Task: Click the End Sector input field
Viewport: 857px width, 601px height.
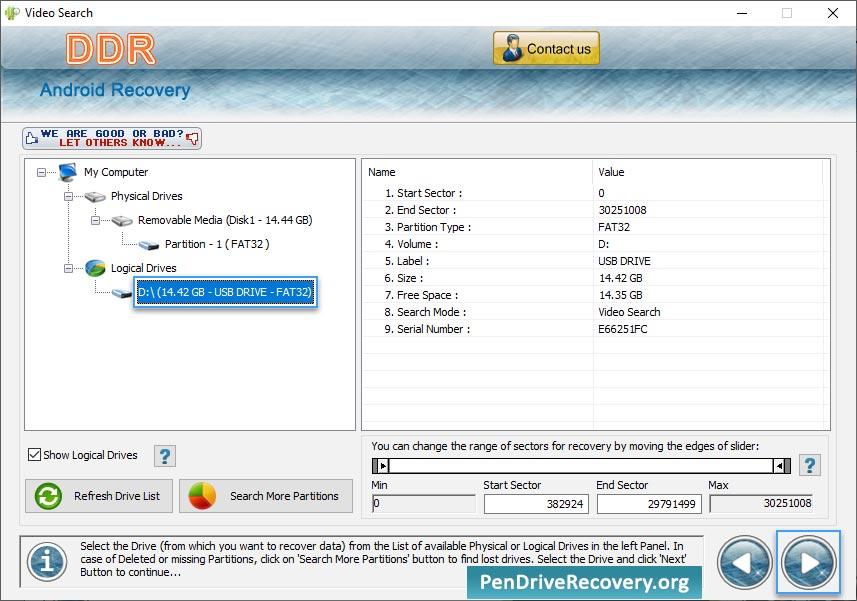Action: coord(647,505)
